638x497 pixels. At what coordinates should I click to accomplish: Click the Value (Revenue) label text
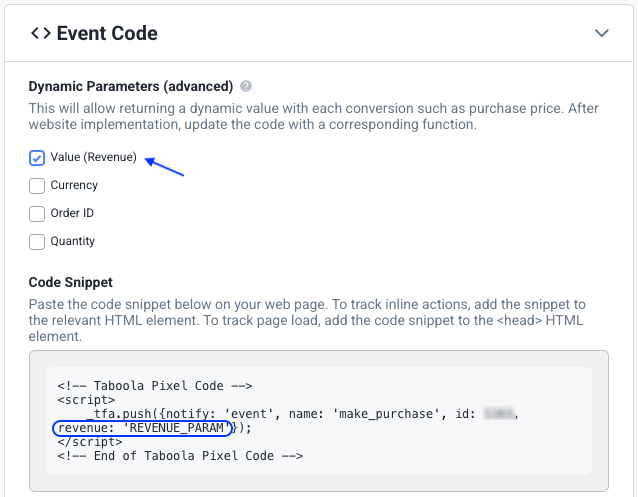(x=93, y=158)
